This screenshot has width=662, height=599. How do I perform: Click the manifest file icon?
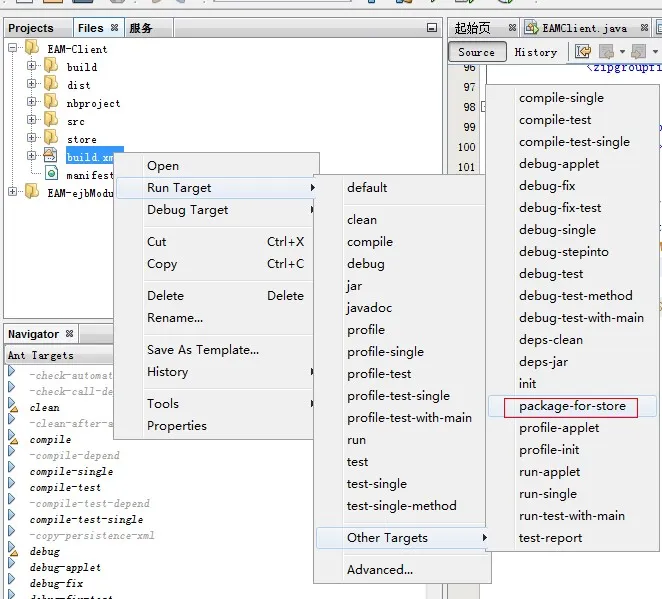(x=51, y=174)
